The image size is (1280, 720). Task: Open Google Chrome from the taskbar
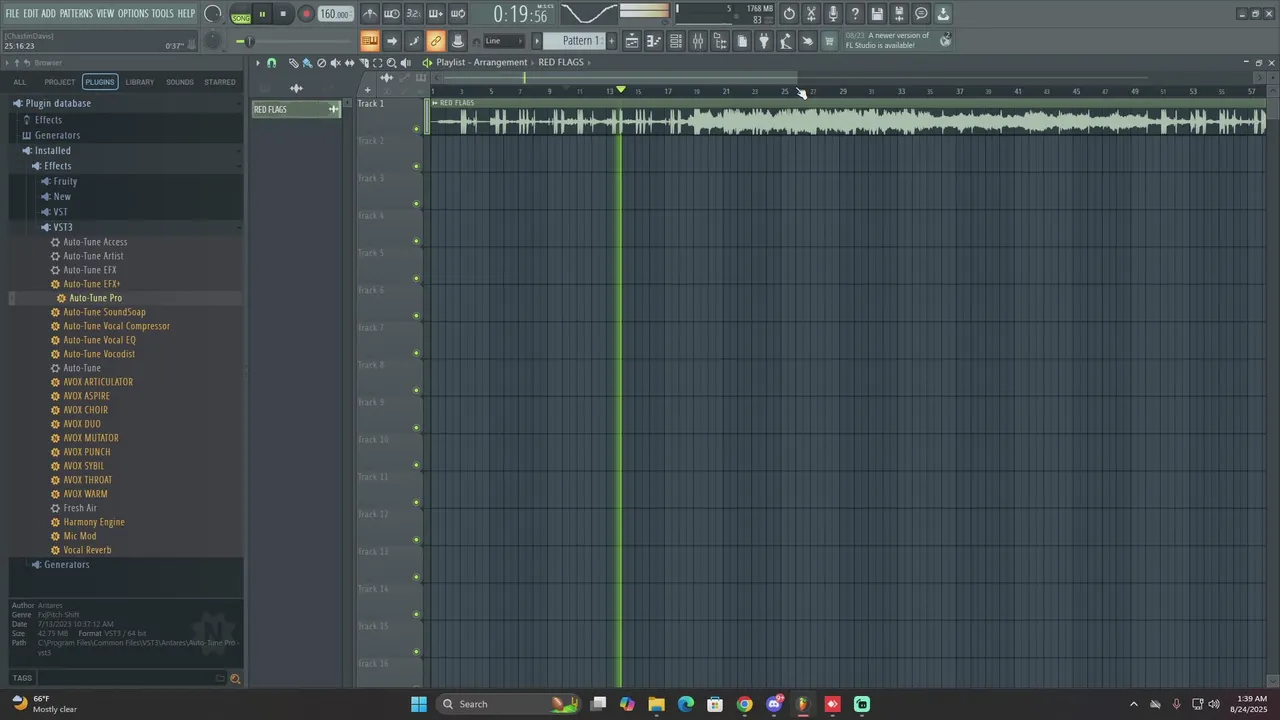coord(744,704)
